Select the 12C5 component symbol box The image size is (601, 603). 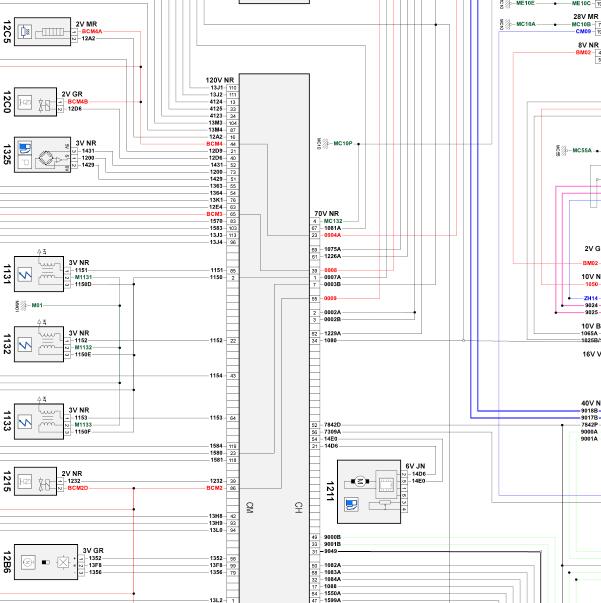tap(42, 32)
